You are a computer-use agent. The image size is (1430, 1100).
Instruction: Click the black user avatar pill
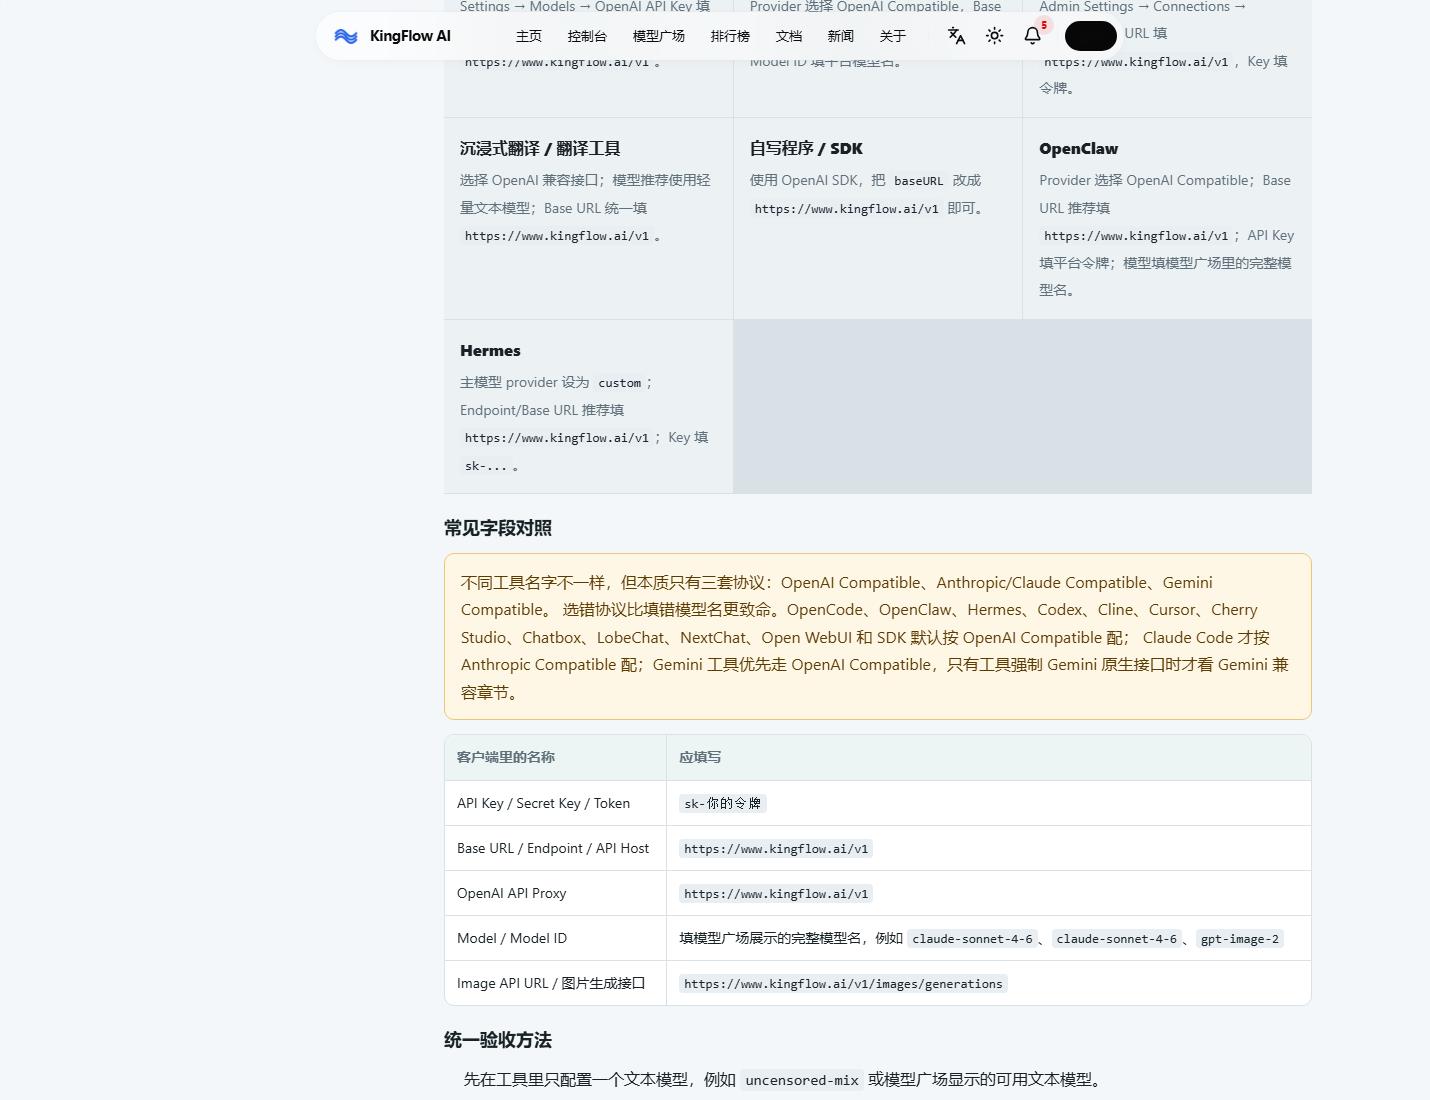[x=1090, y=36]
